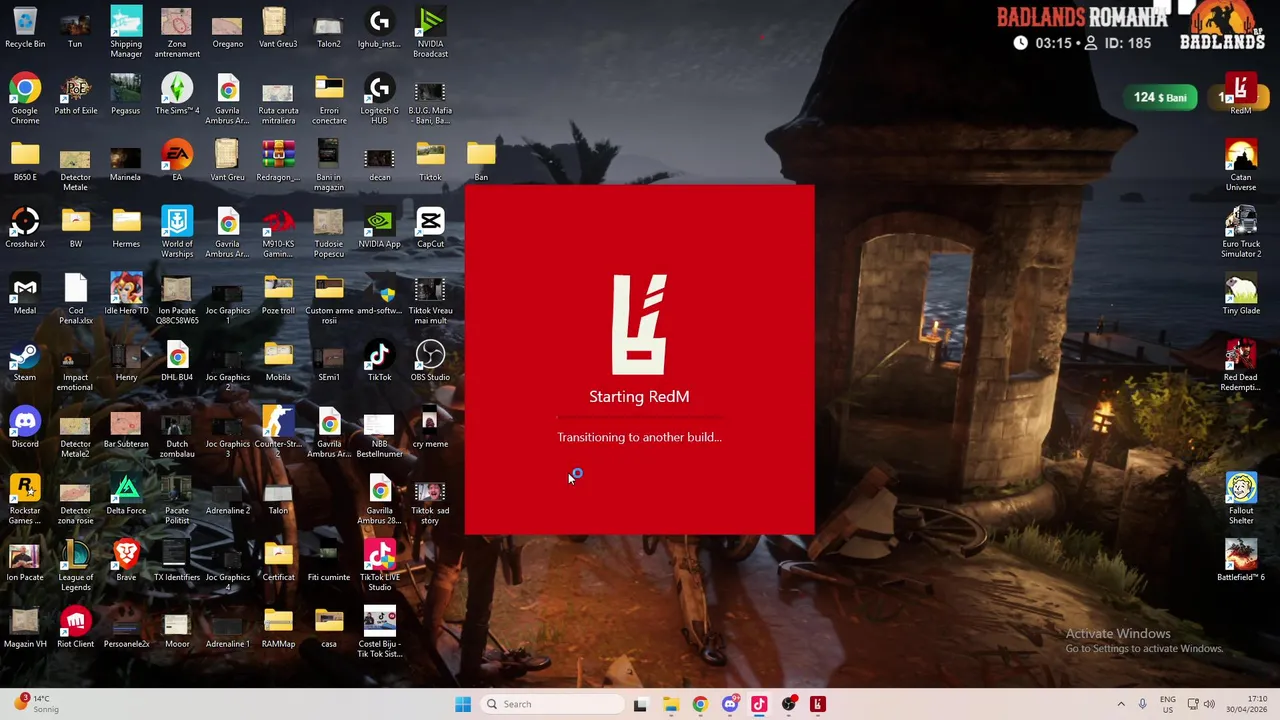
Task: Launch Euro Truck Simulator 2 icon
Action: [1241, 232]
